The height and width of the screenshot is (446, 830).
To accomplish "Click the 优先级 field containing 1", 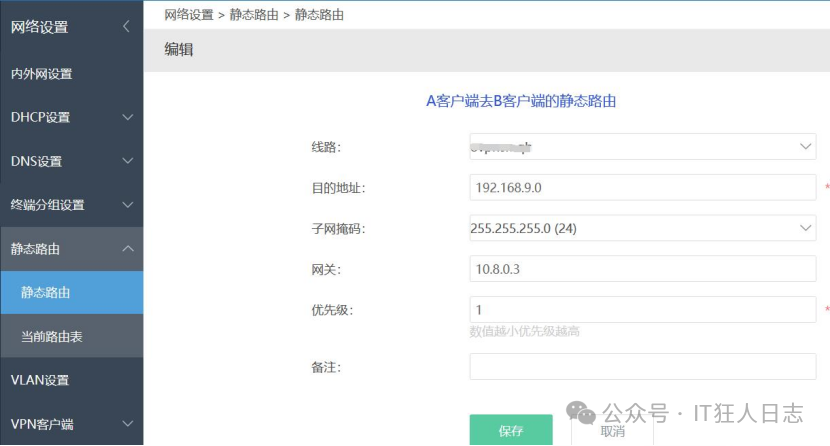I will coord(643,310).
